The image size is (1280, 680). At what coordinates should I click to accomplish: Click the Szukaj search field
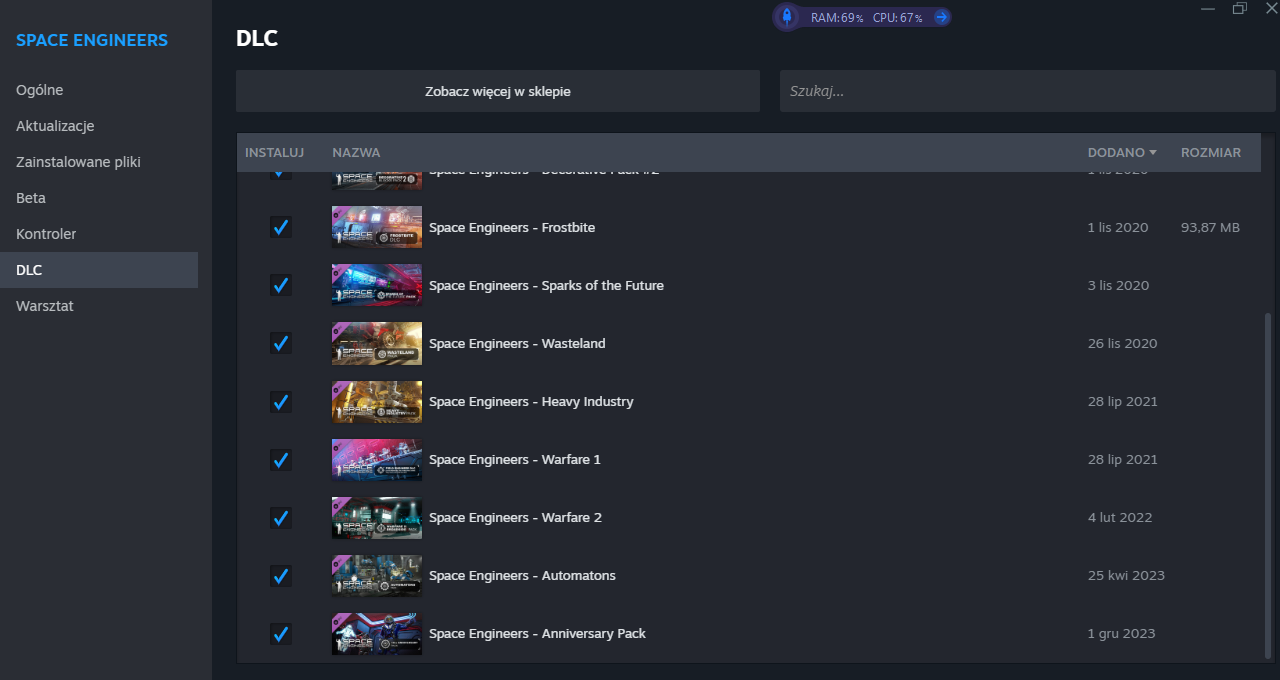[x=1027, y=91]
